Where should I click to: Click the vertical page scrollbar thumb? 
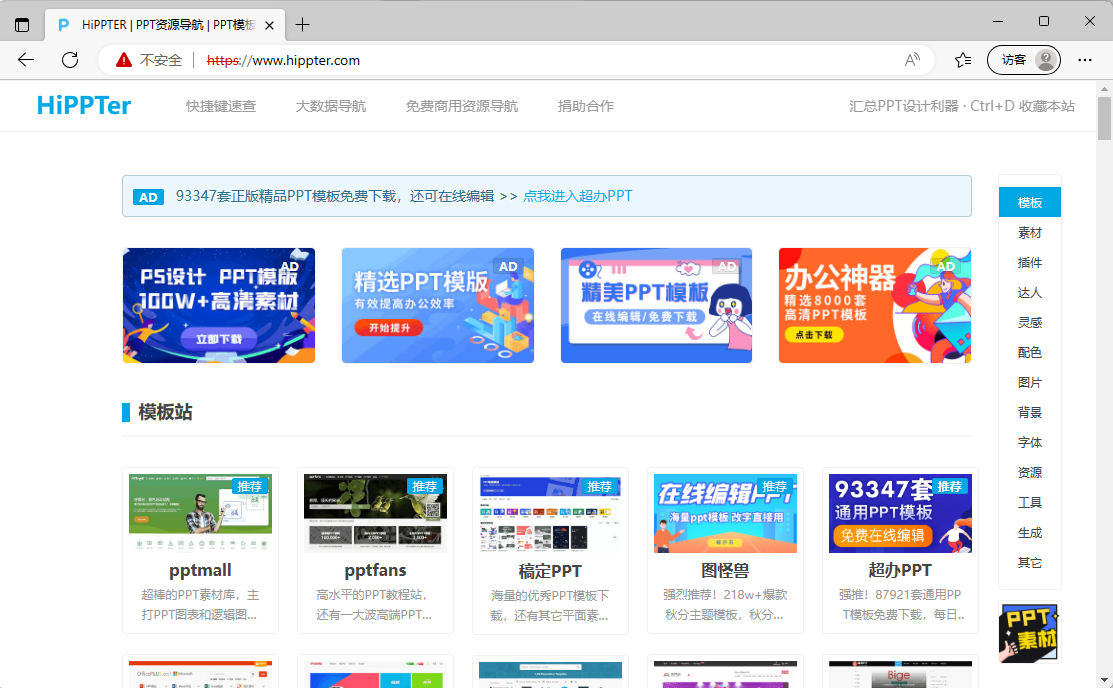point(1104,120)
